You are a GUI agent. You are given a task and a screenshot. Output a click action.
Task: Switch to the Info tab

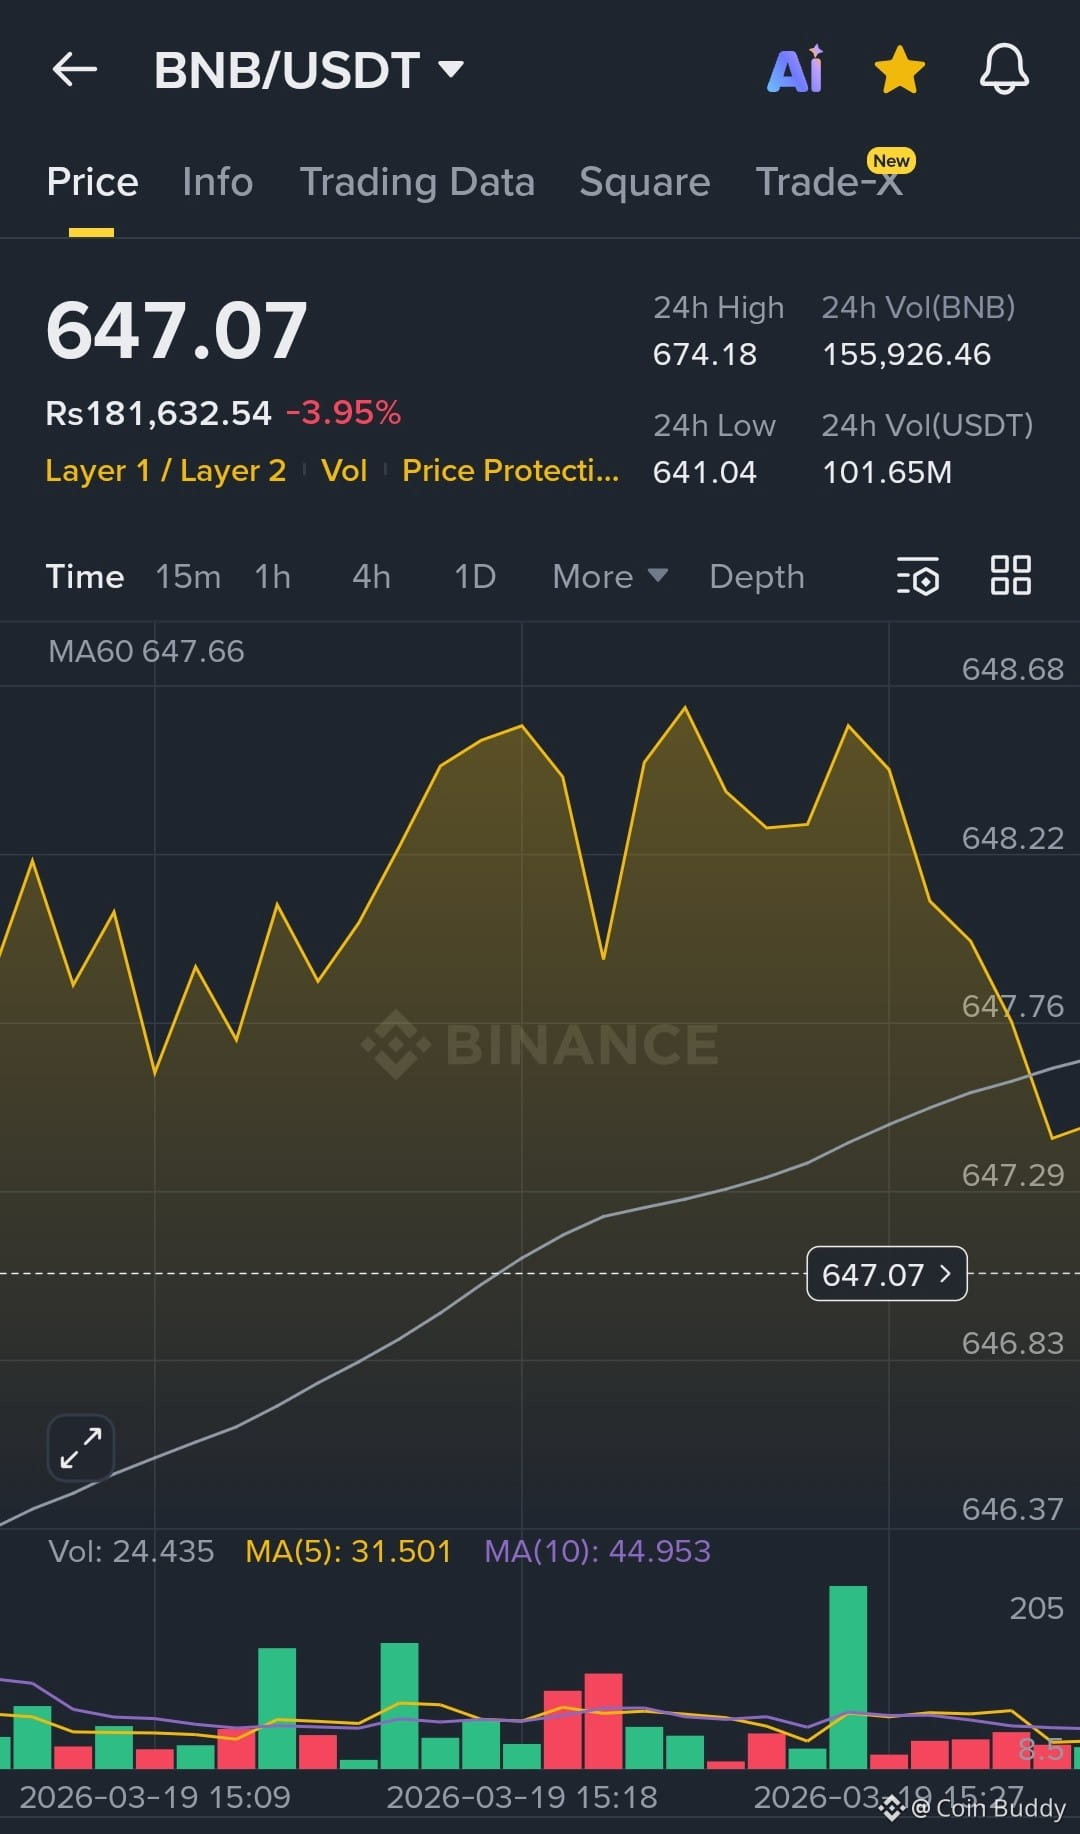217,182
